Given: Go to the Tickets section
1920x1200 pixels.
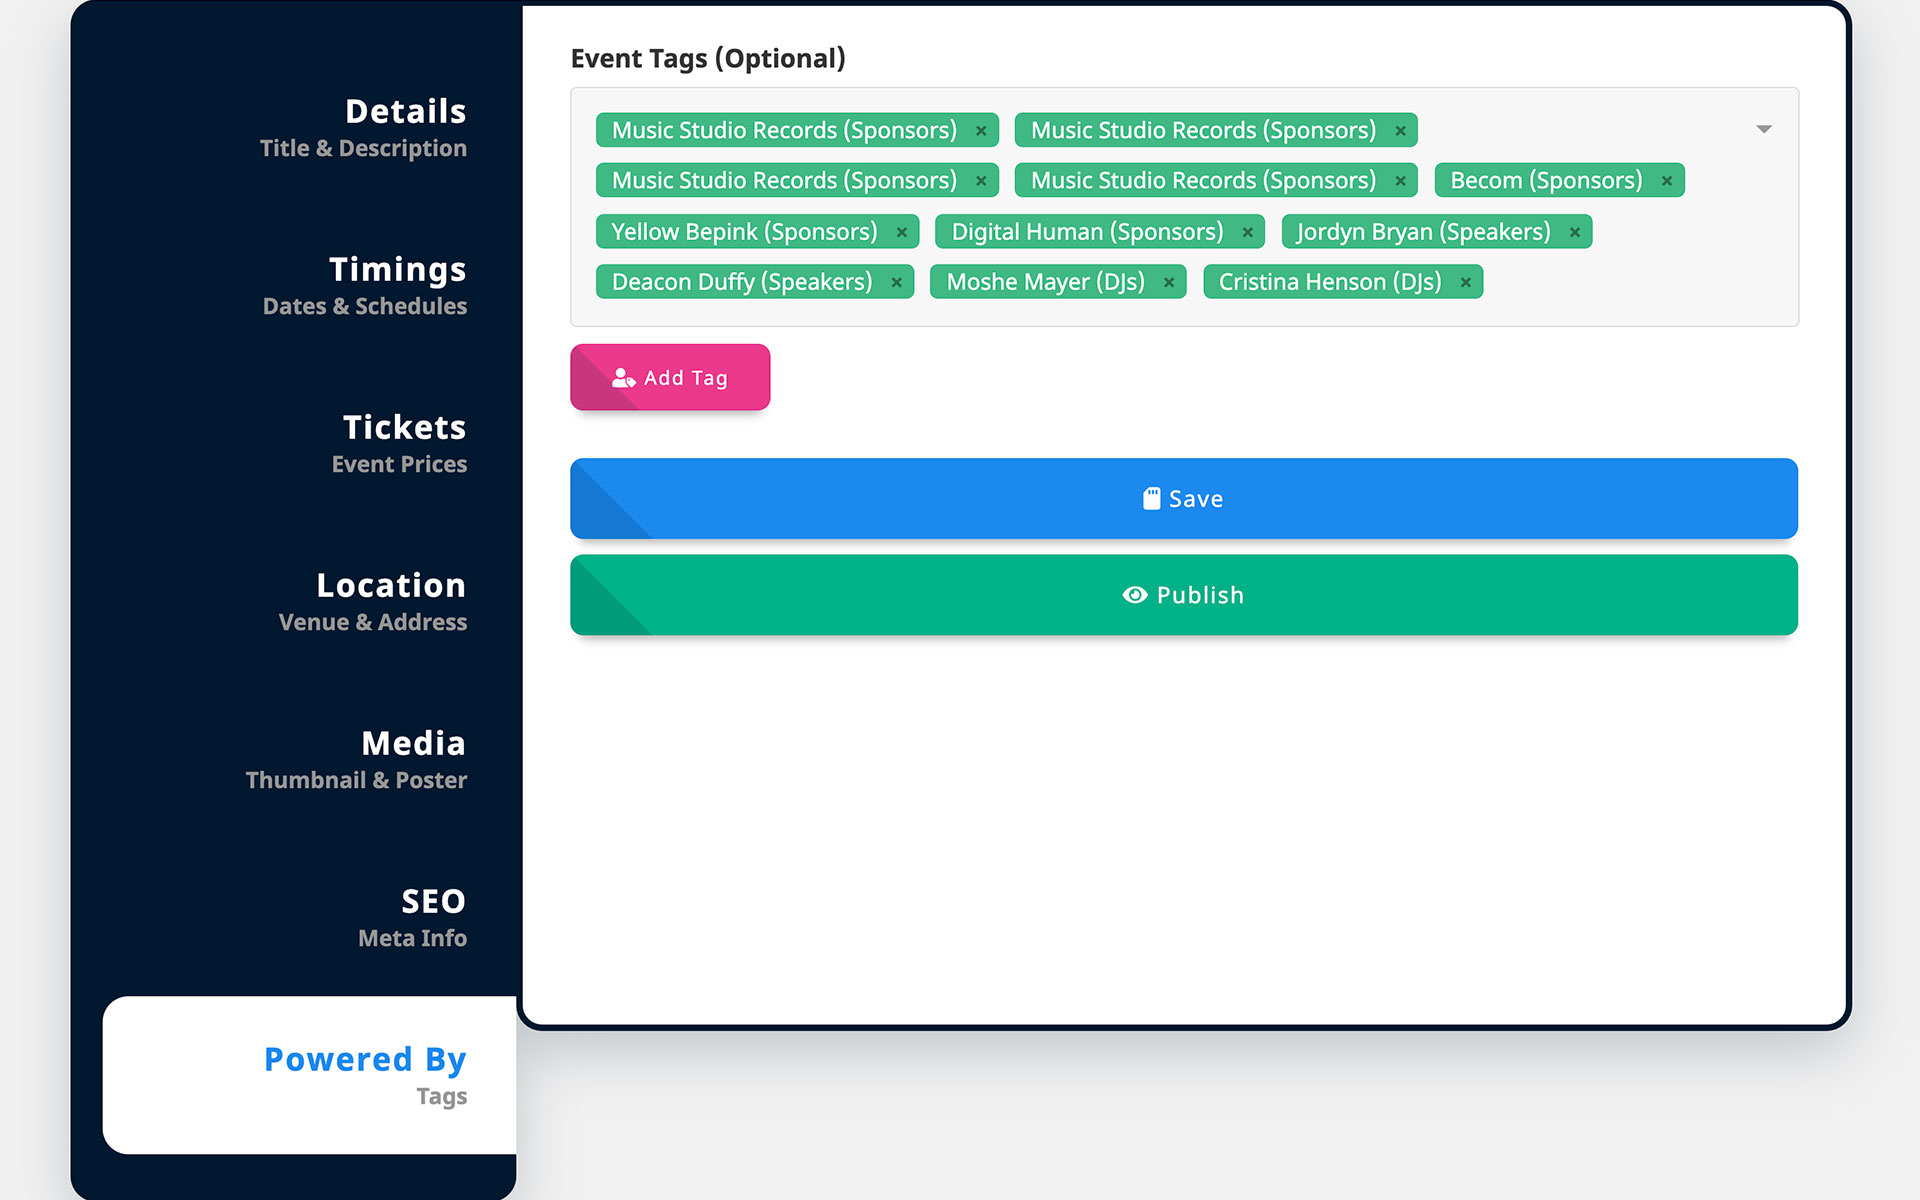Looking at the screenshot, I should [399, 443].
